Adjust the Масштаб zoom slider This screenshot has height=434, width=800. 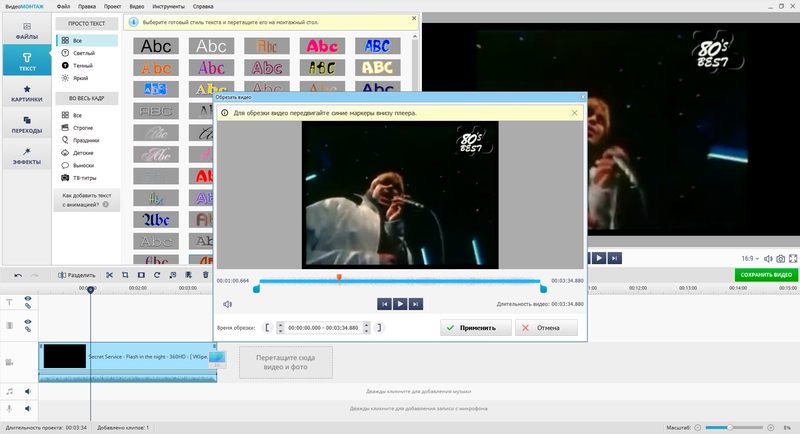734,427
